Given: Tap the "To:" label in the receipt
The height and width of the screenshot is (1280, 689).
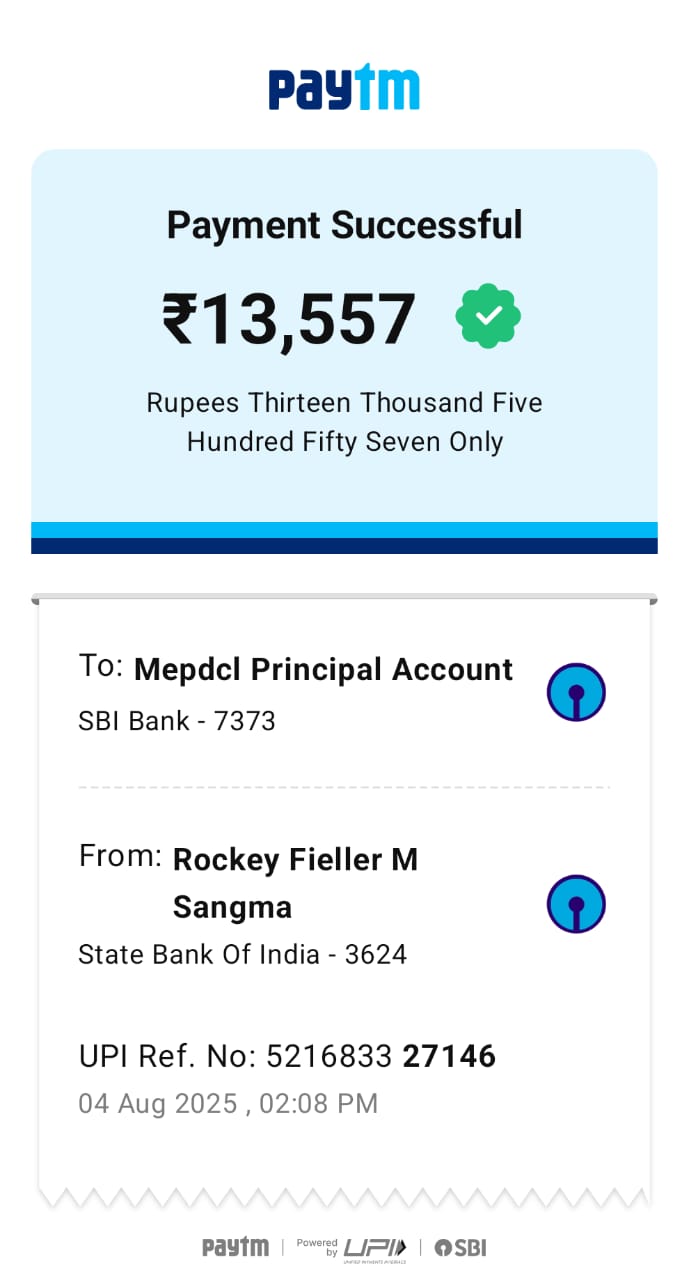Looking at the screenshot, I should coord(101,666).
